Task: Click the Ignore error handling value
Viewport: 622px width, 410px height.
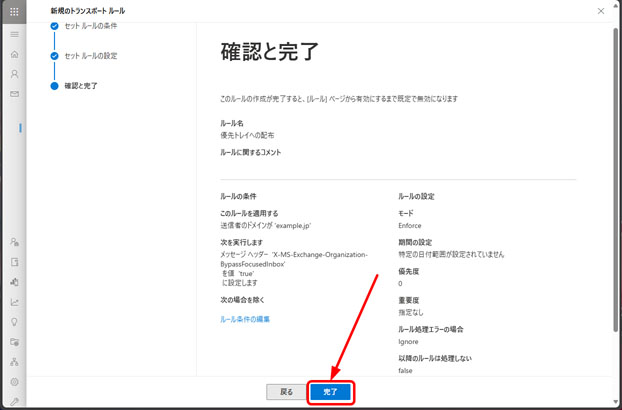Action: pyautogui.click(x=408, y=342)
